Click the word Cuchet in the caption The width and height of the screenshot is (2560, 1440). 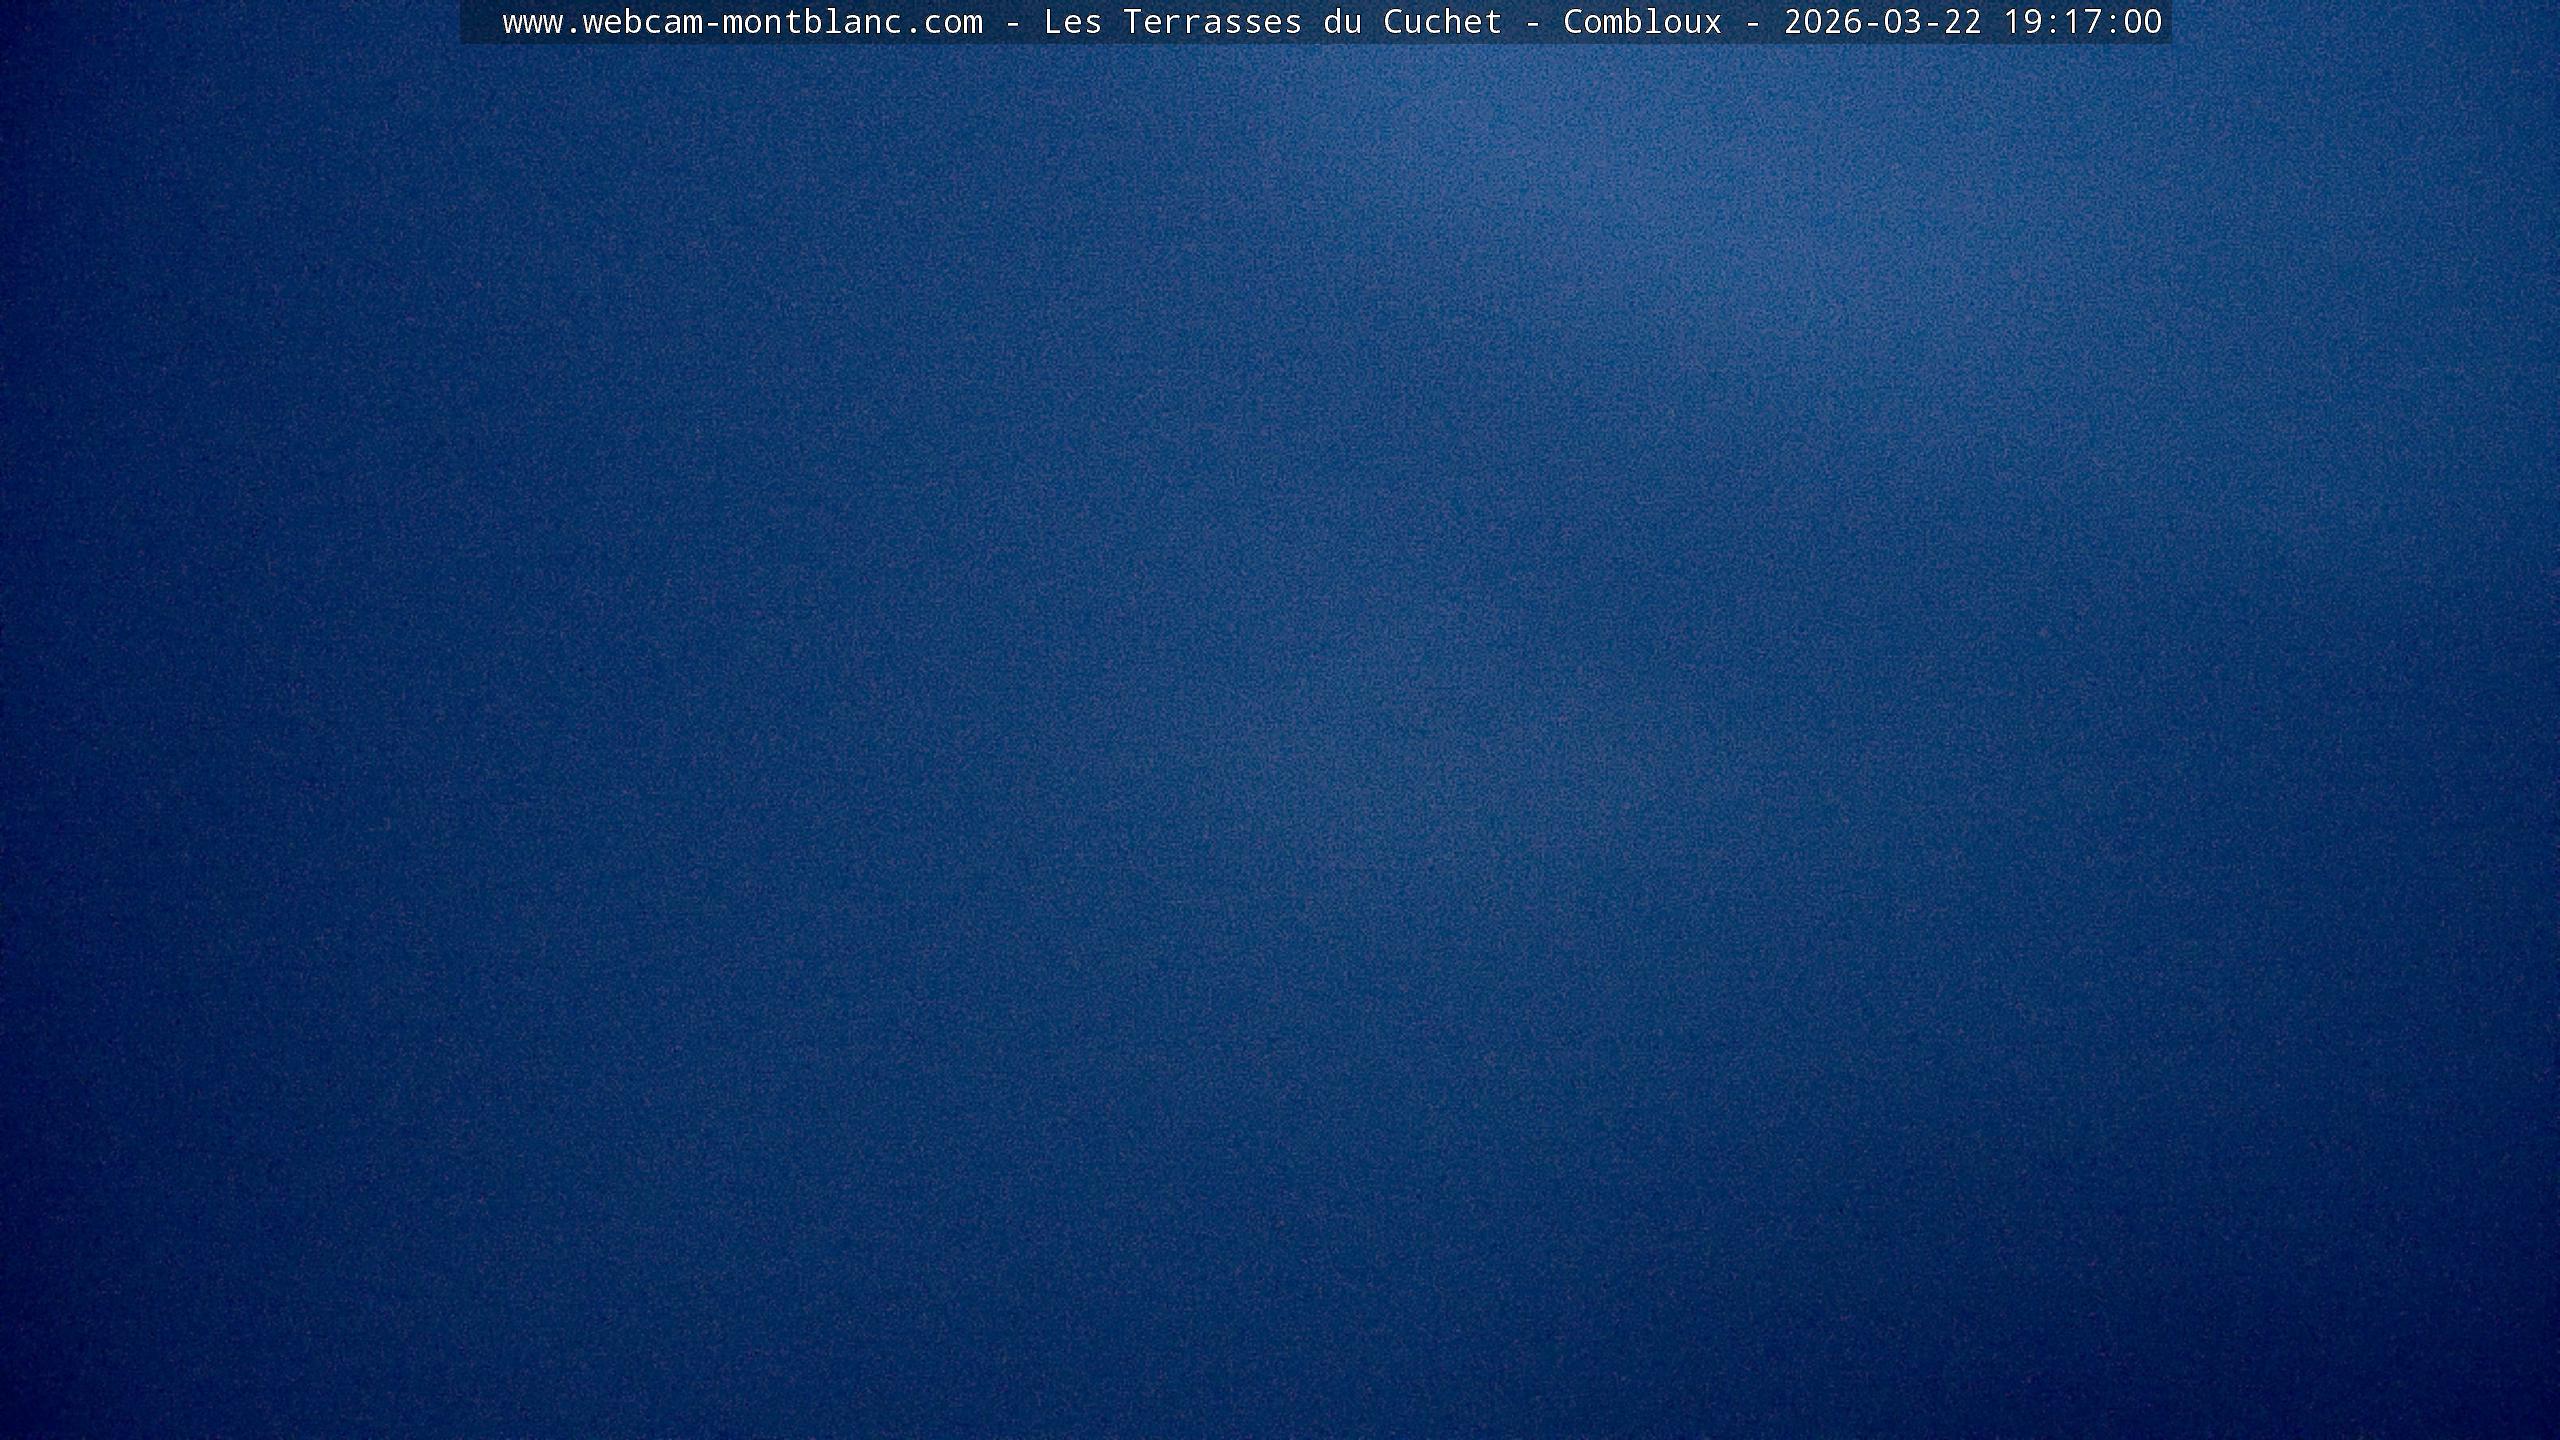(1442, 22)
